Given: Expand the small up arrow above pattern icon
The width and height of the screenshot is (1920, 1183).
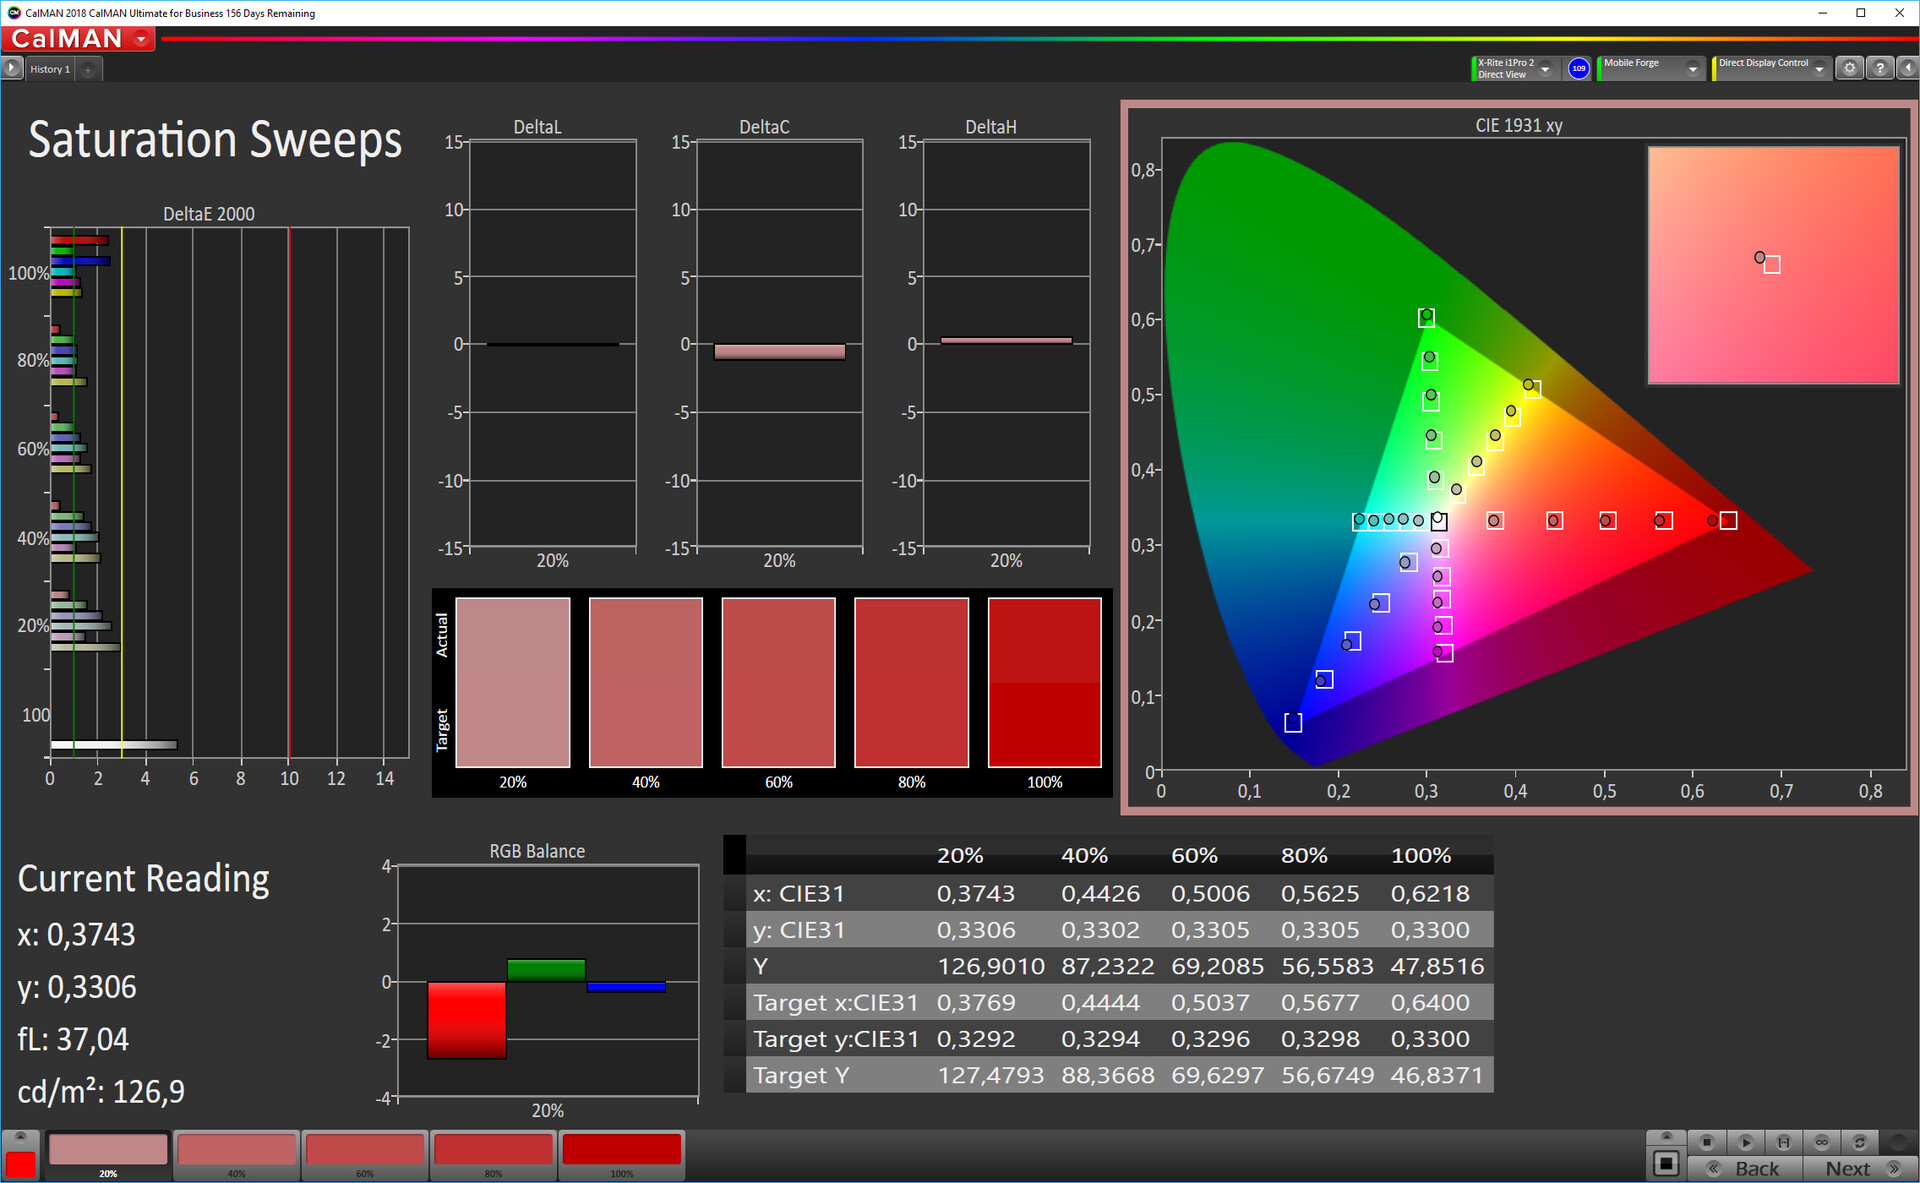Looking at the screenshot, I should coord(1666,1137).
